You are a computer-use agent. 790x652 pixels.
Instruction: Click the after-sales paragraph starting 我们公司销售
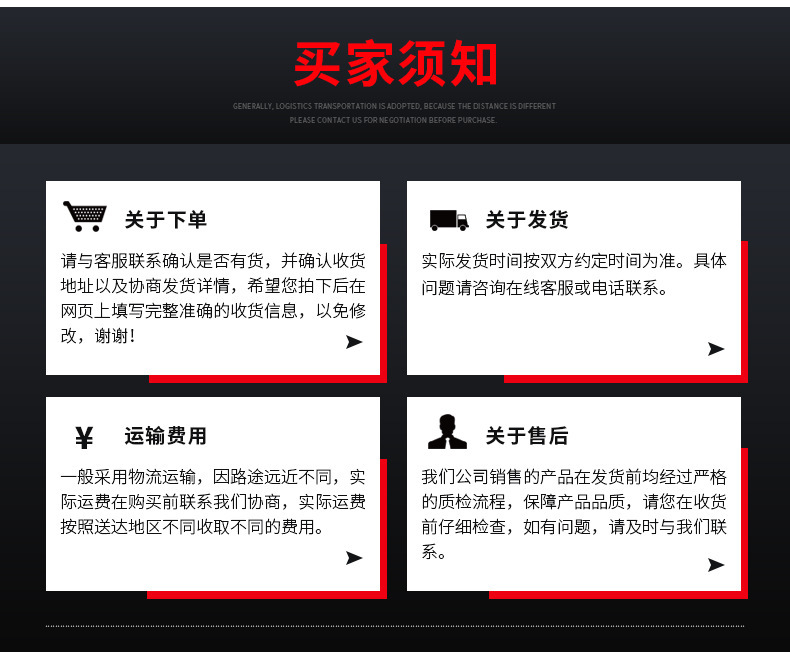pos(574,514)
